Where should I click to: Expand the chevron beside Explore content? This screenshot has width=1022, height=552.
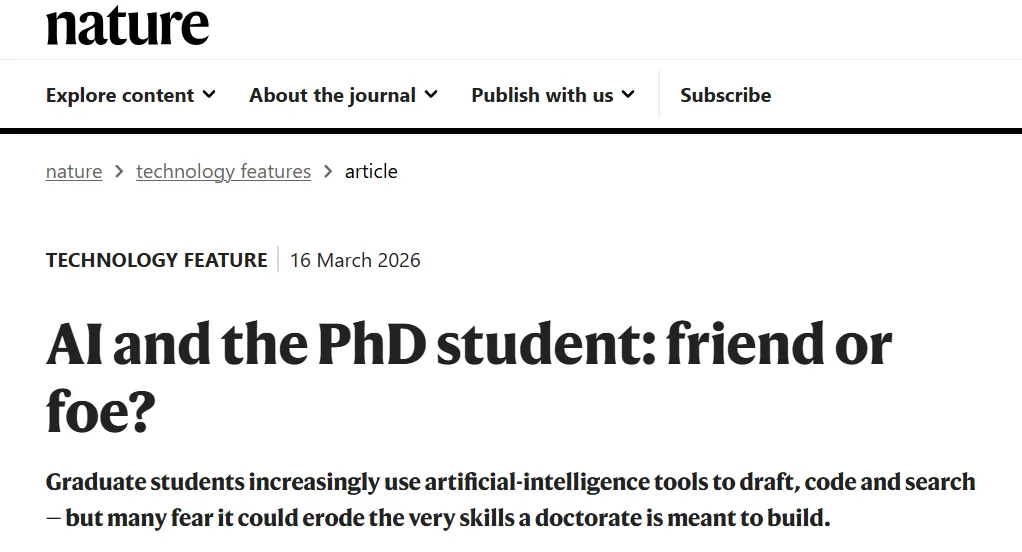coord(209,95)
